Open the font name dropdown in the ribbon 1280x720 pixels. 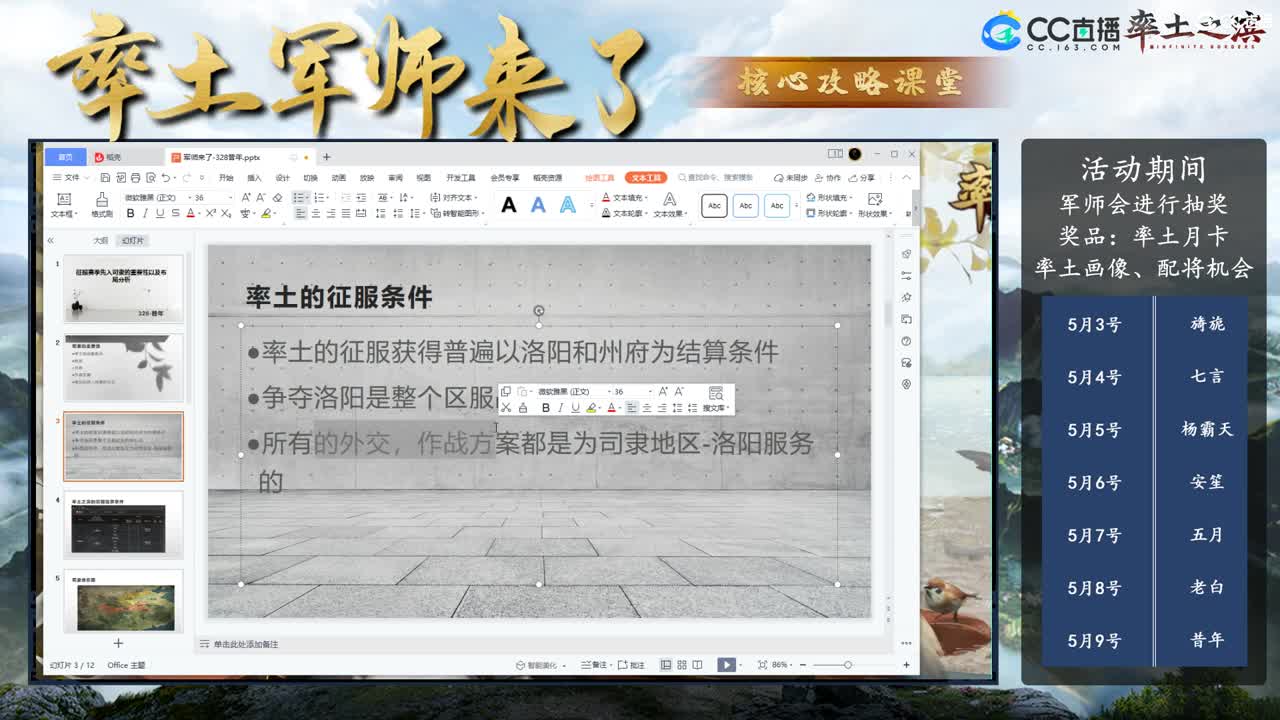point(190,198)
